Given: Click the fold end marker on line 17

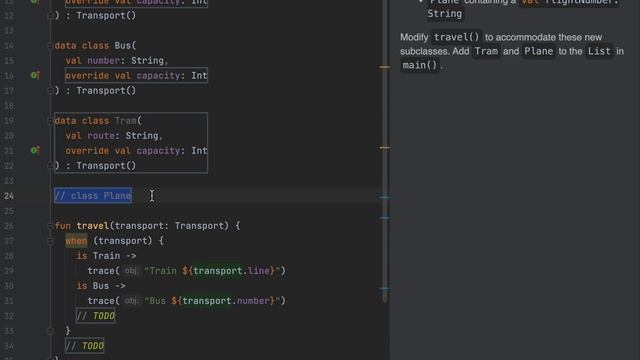Looking at the screenshot, I should (x=50, y=91).
